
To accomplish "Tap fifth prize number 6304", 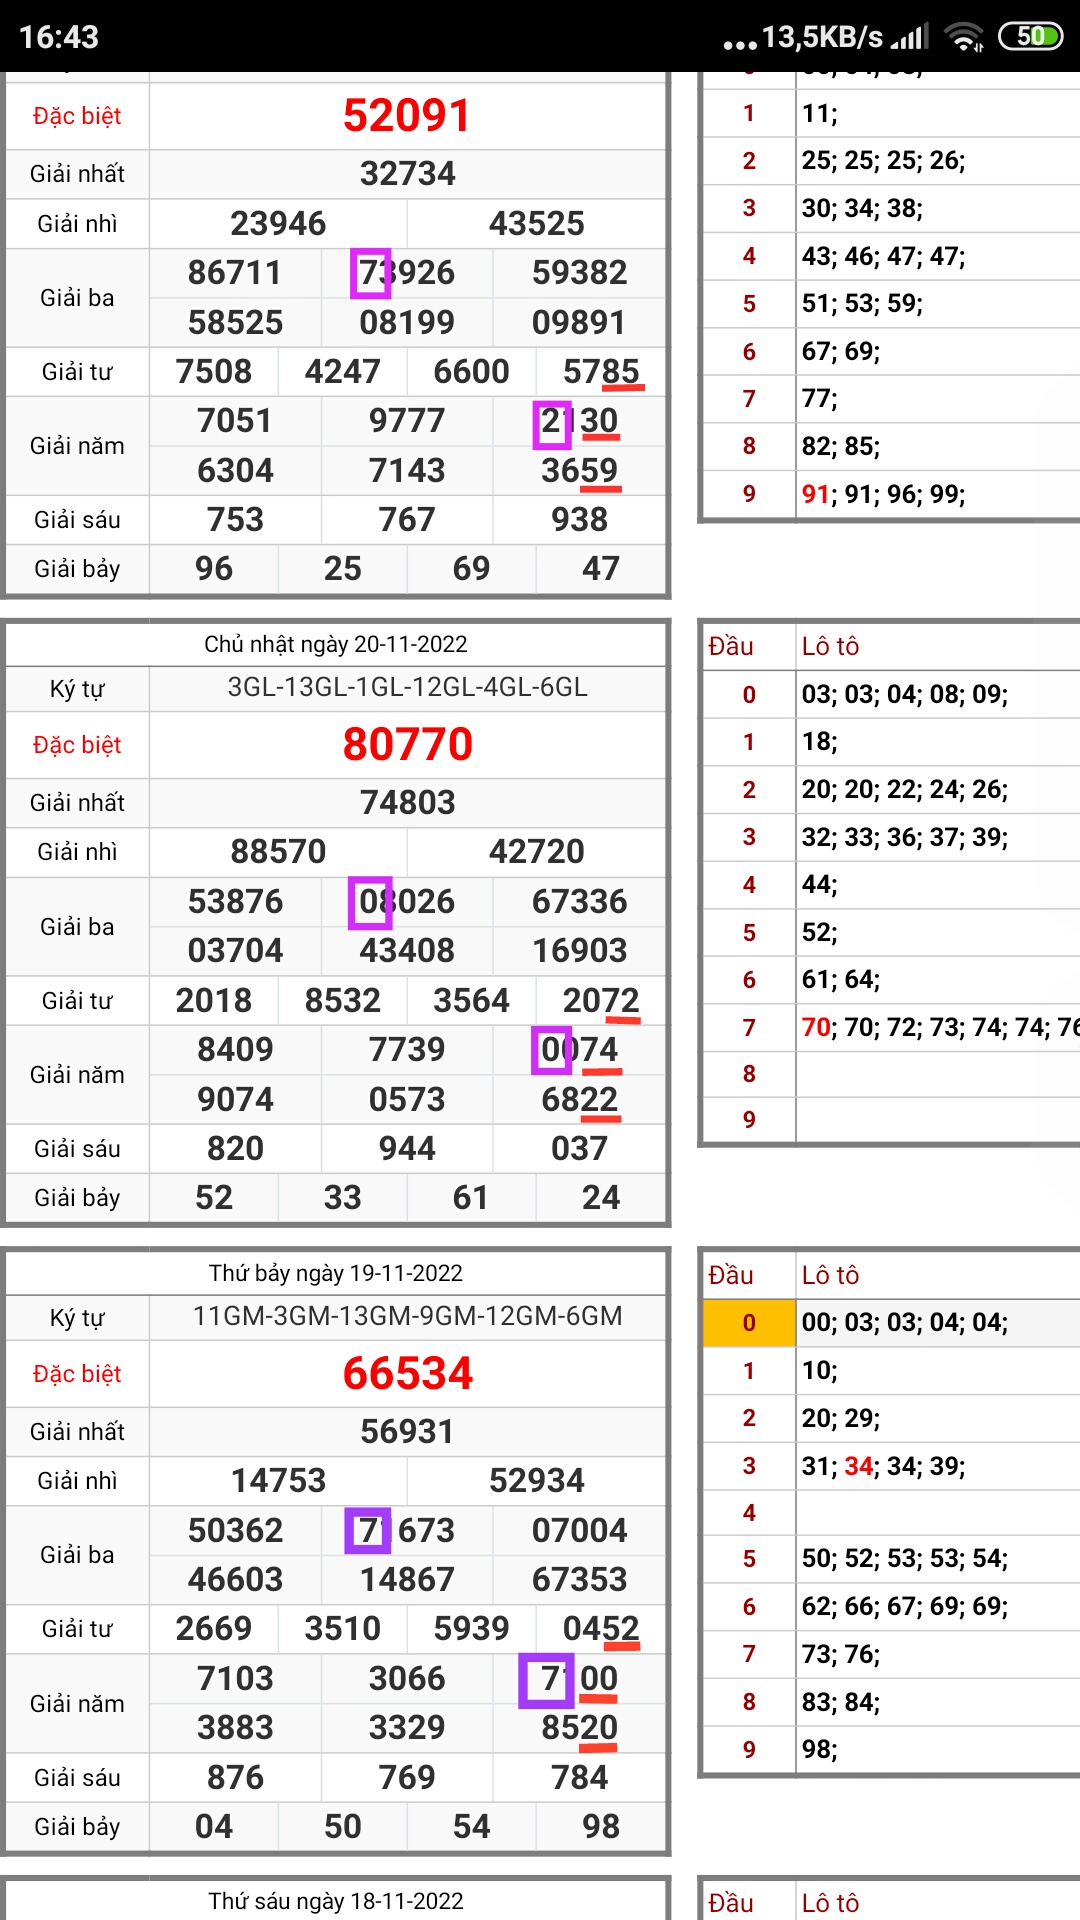I will point(235,471).
